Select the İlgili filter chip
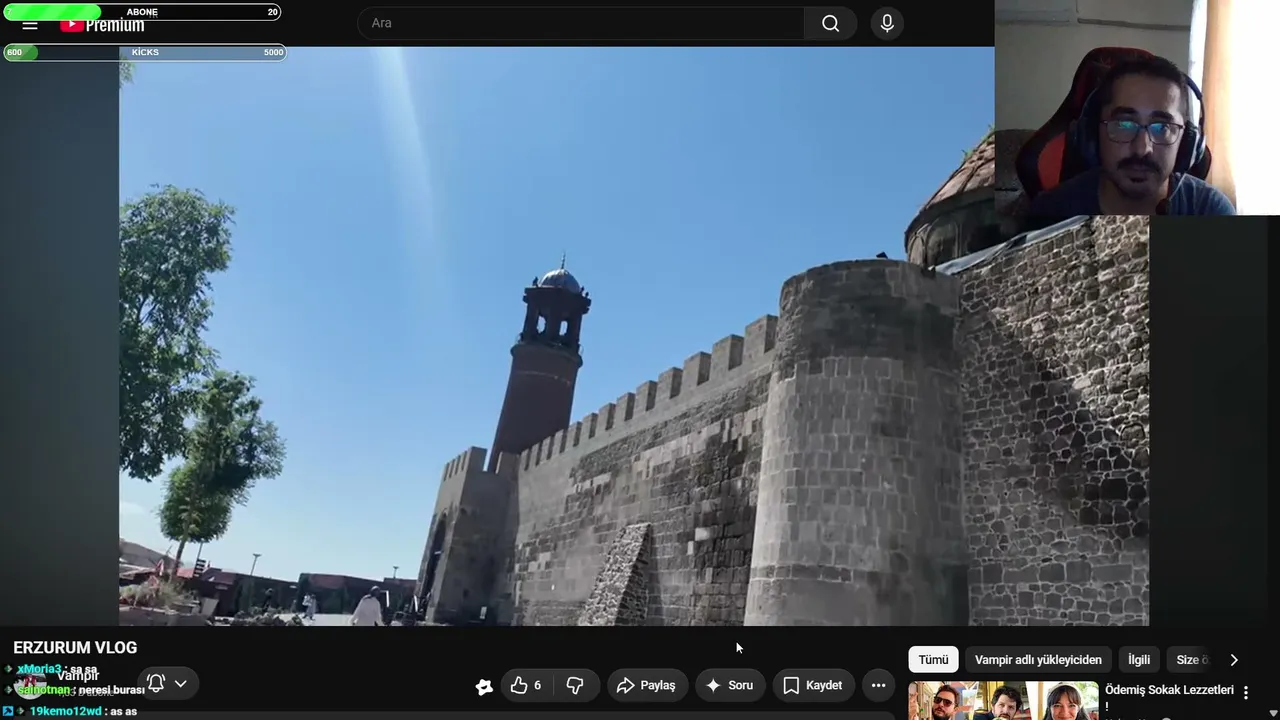The image size is (1280, 720). (x=1139, y=660)
